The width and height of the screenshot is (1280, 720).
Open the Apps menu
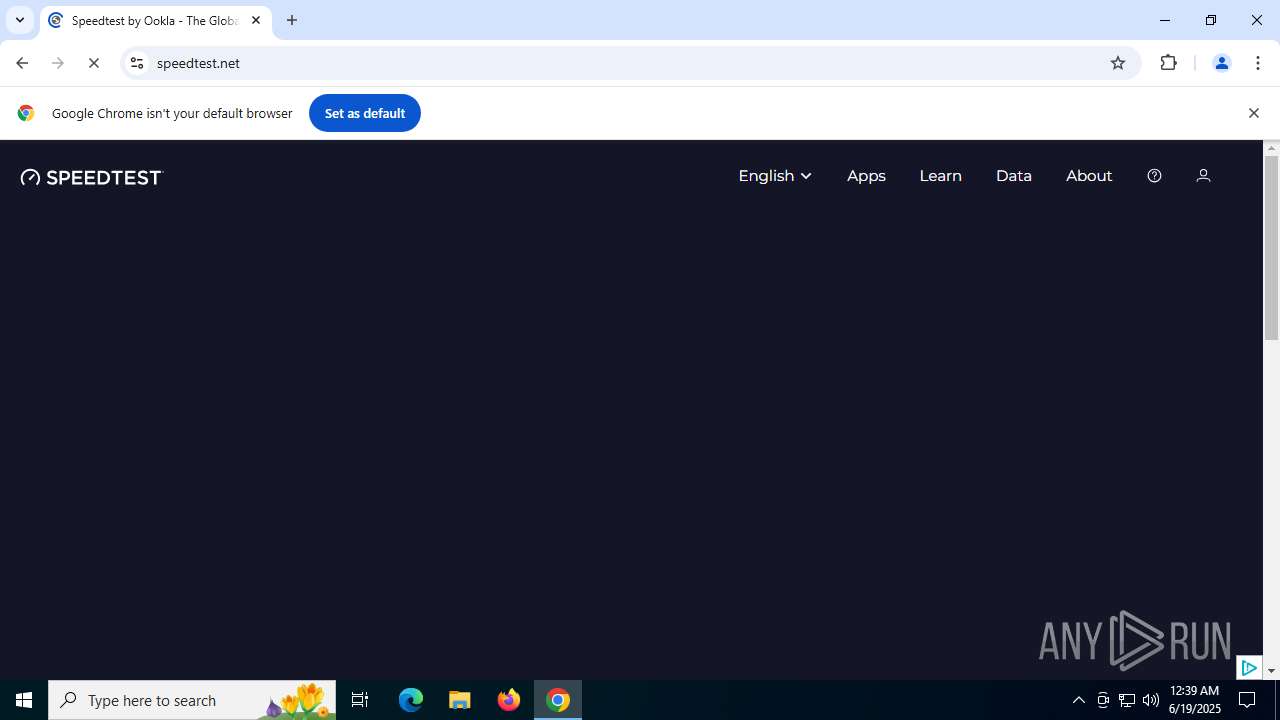pos(866,176)
